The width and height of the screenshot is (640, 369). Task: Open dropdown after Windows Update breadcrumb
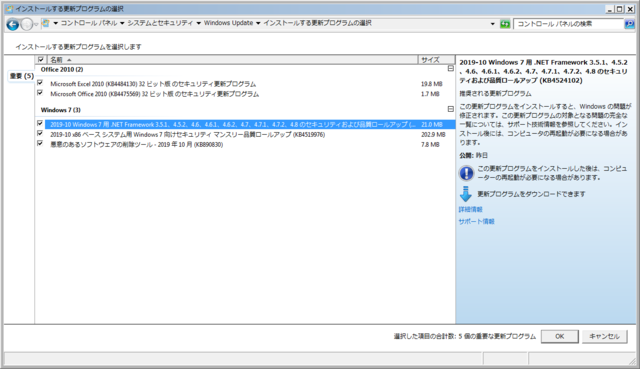point(258,23)
